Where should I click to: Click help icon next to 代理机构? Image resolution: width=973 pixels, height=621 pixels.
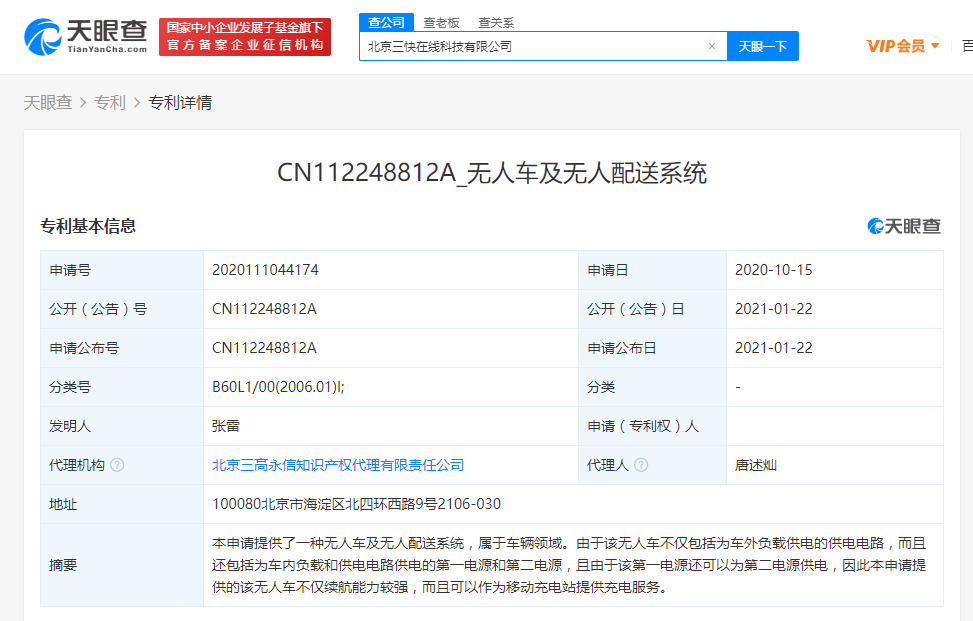tap(118, 465)
